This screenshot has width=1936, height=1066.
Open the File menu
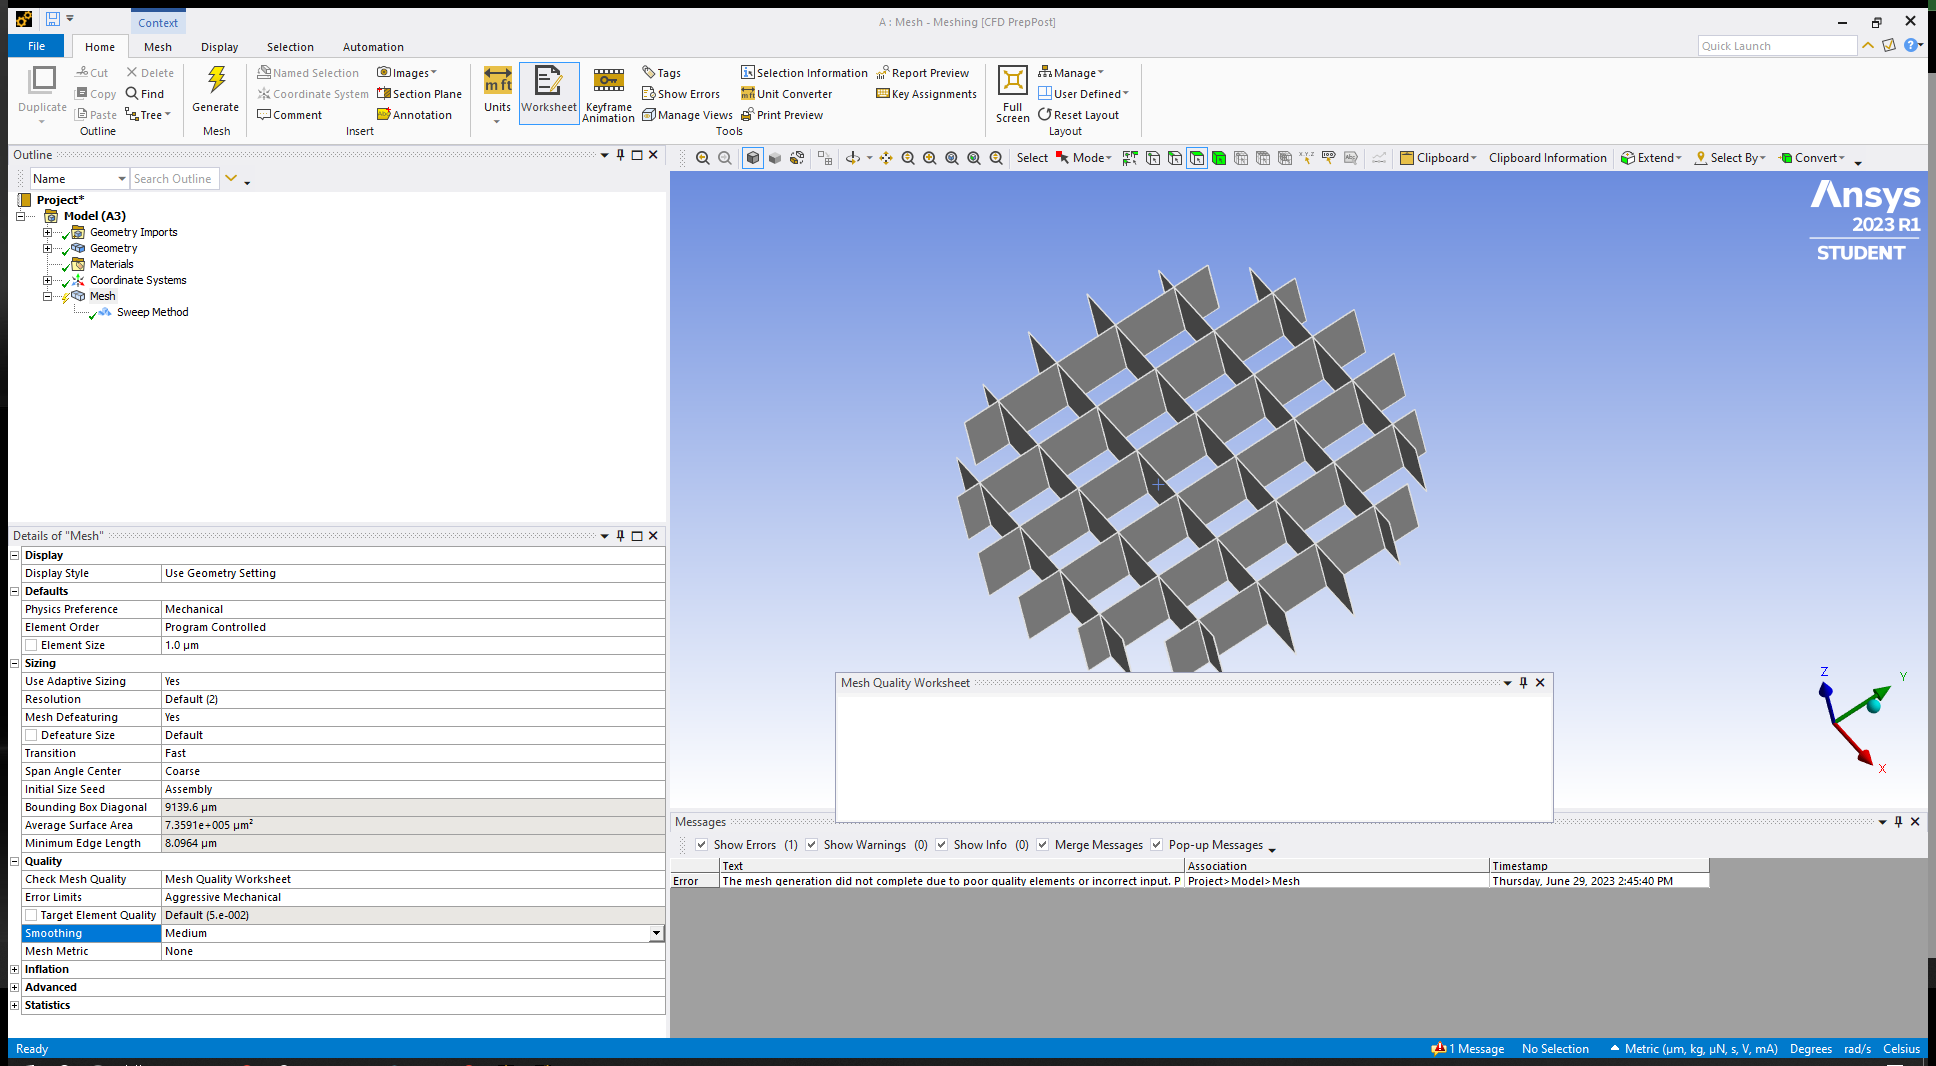click(x=36, y=46)
